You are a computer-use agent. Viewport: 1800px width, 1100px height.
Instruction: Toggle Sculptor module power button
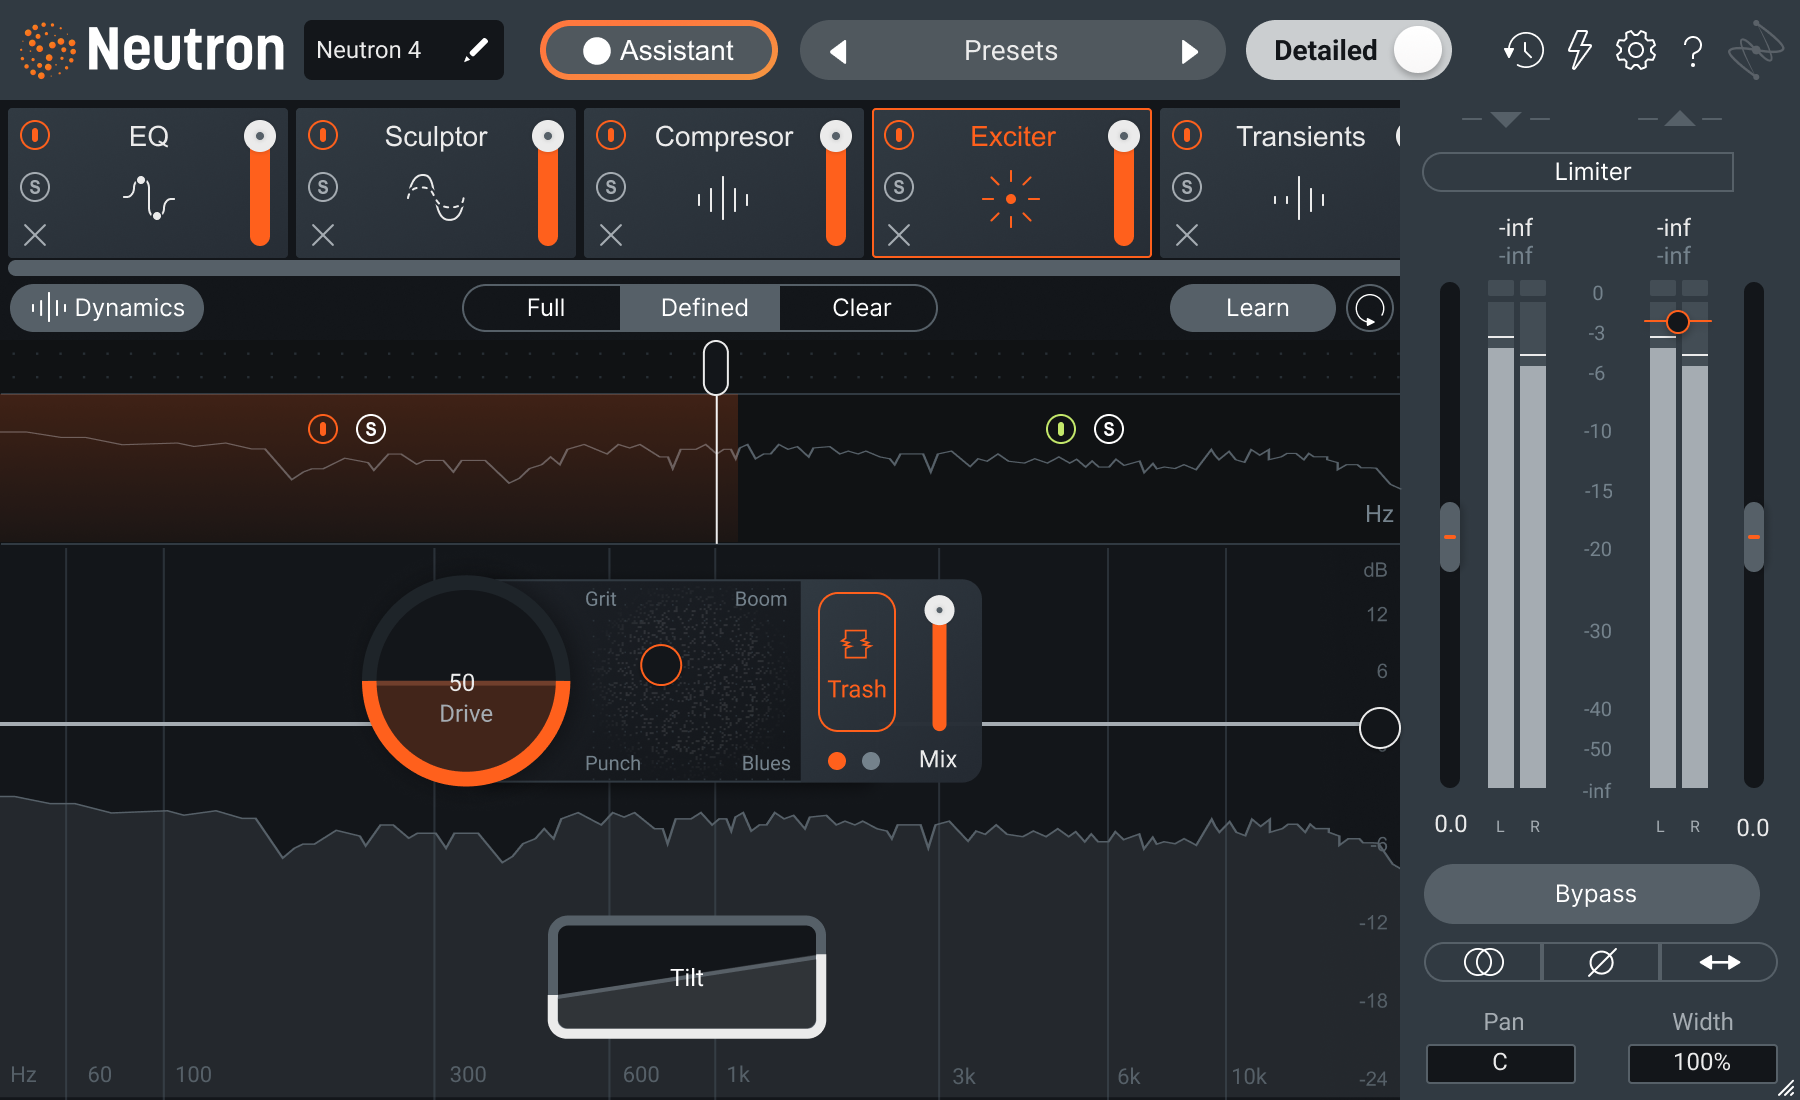(x=323, y=135)
